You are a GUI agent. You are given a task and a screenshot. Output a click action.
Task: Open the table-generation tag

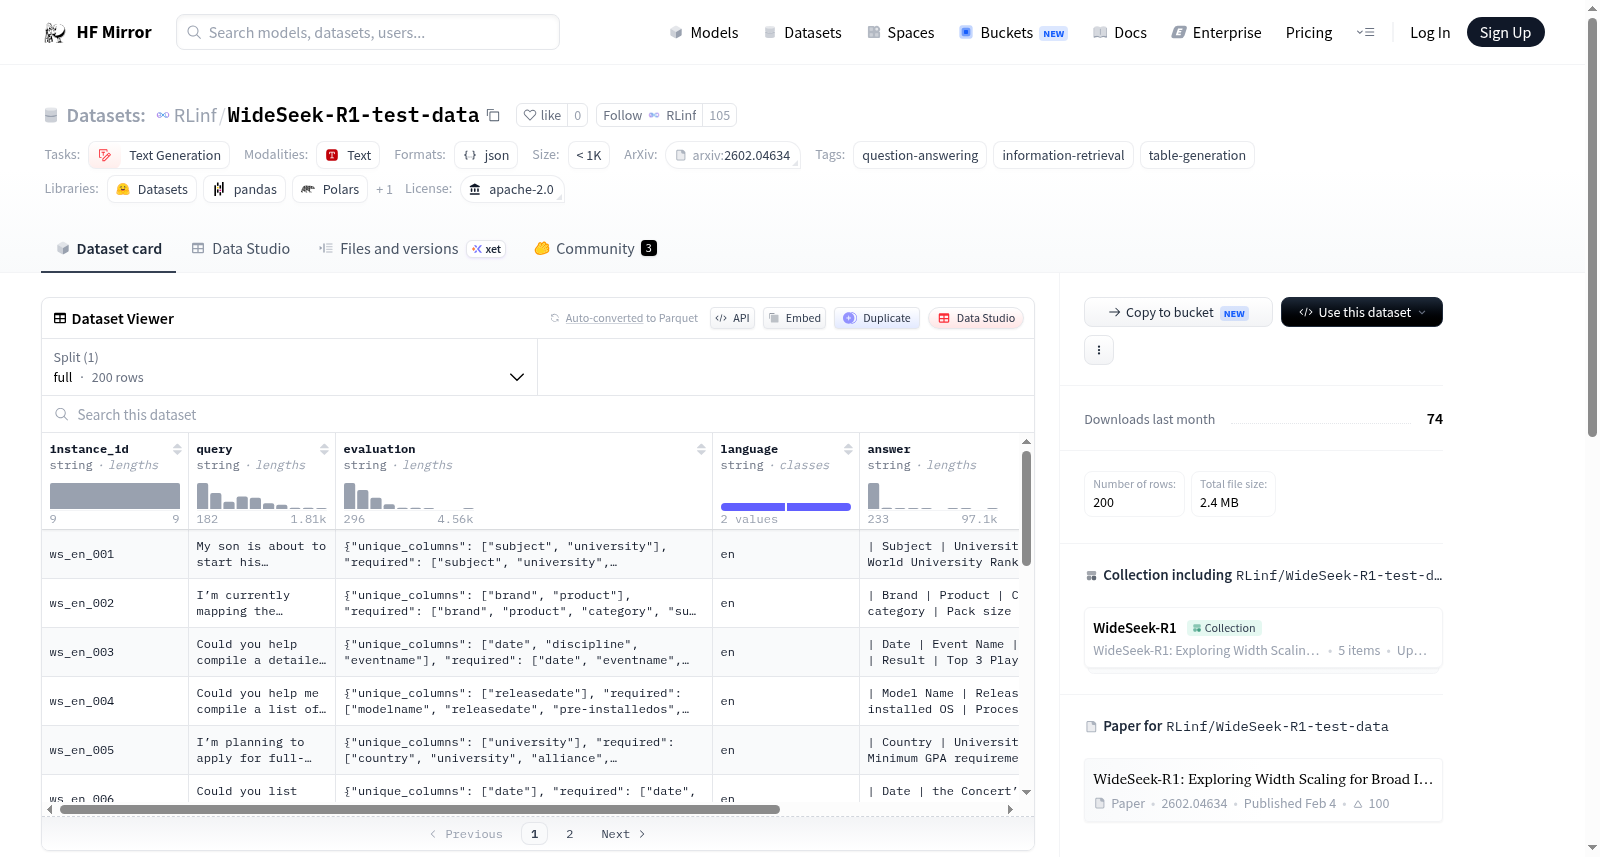[x=1197, y=155]
